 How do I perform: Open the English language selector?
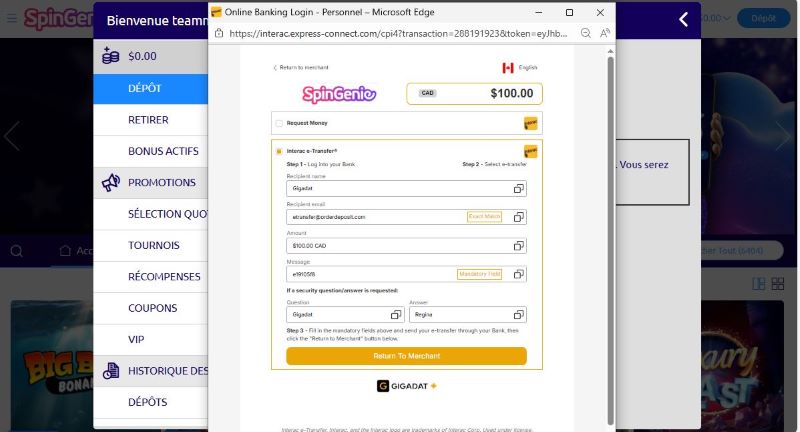pos(528,67)
